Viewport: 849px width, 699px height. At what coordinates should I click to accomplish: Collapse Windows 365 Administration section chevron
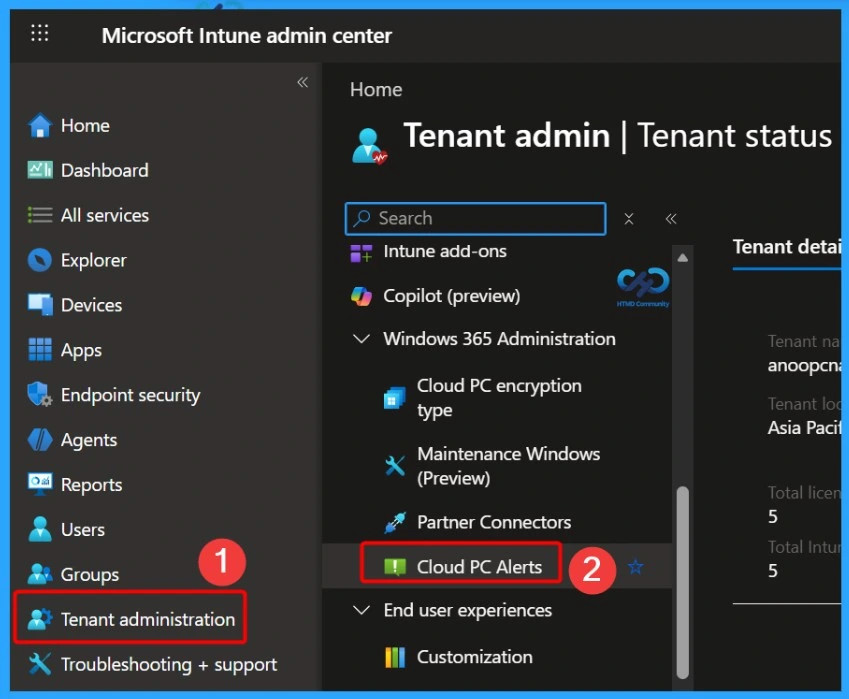pos(361,339)
